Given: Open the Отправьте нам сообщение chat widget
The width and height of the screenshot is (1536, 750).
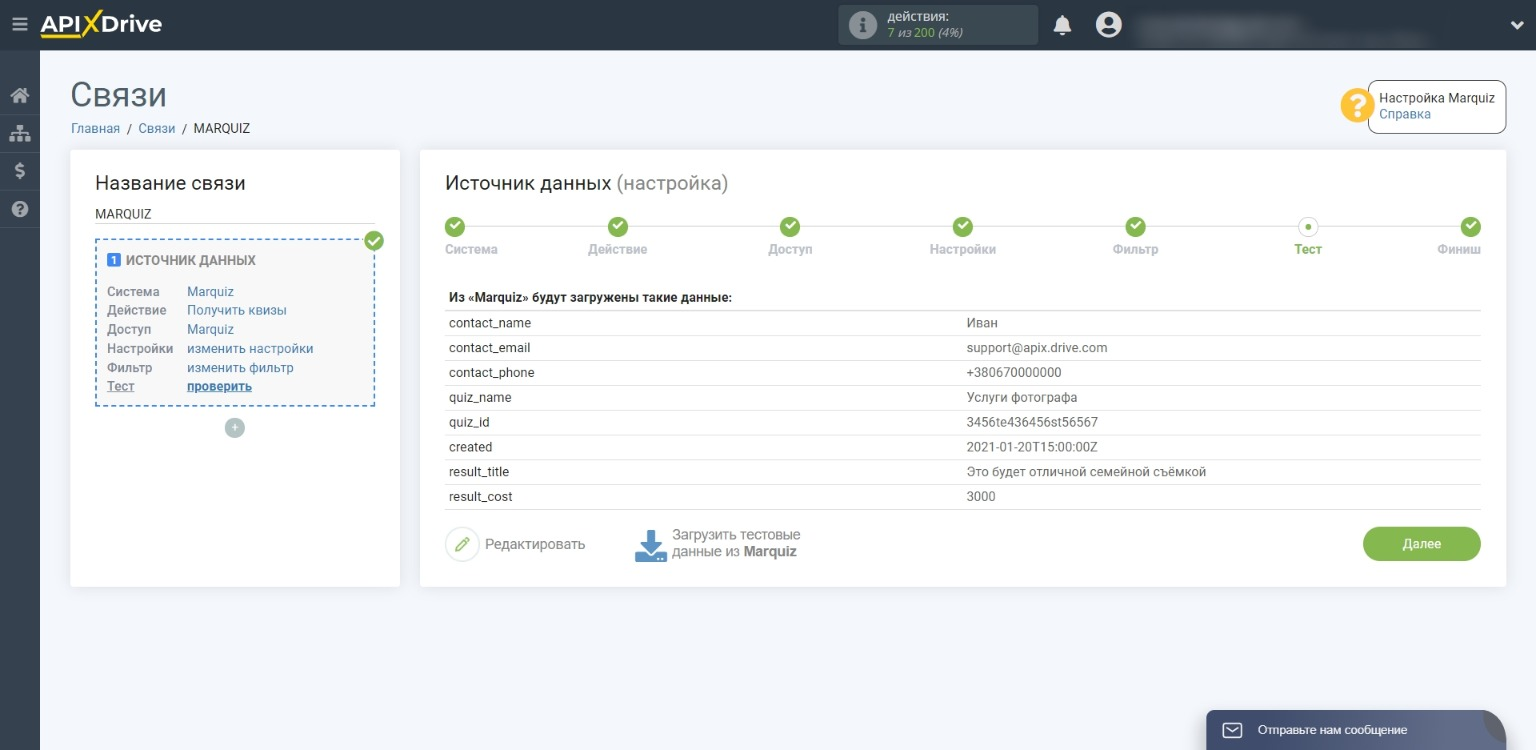Looking at the screenshot, I should coord(1355,730).
